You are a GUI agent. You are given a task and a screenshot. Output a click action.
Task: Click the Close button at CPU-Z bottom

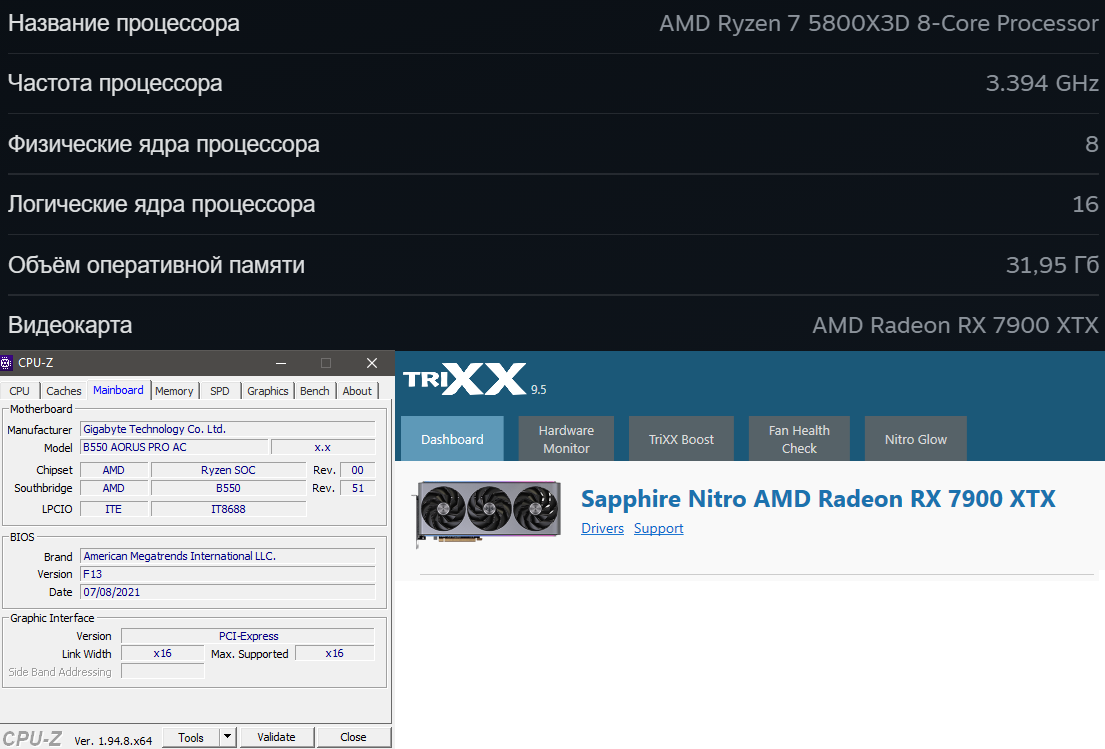[353, 737]
